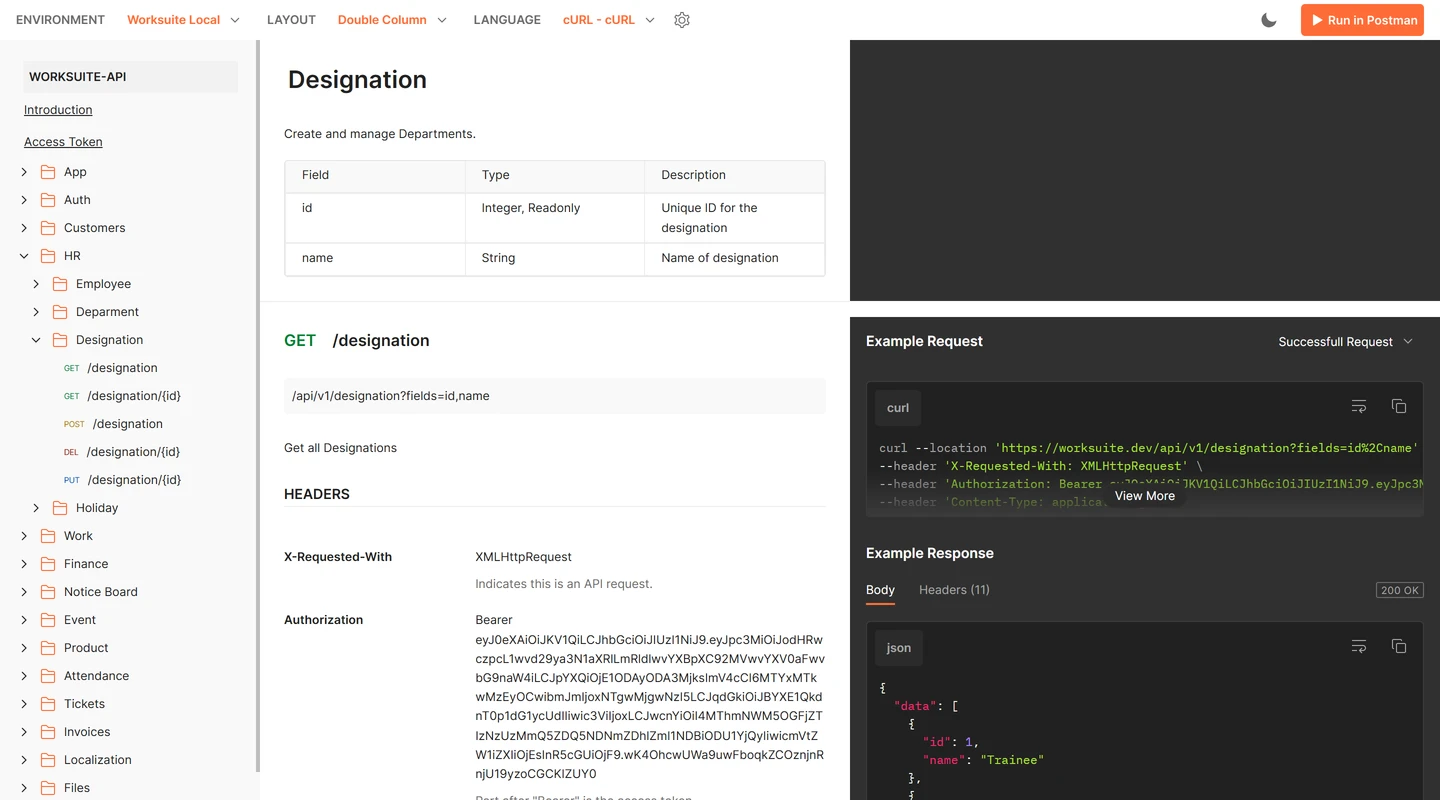Expand the Deparment folder chevron

tap(36, 312)
